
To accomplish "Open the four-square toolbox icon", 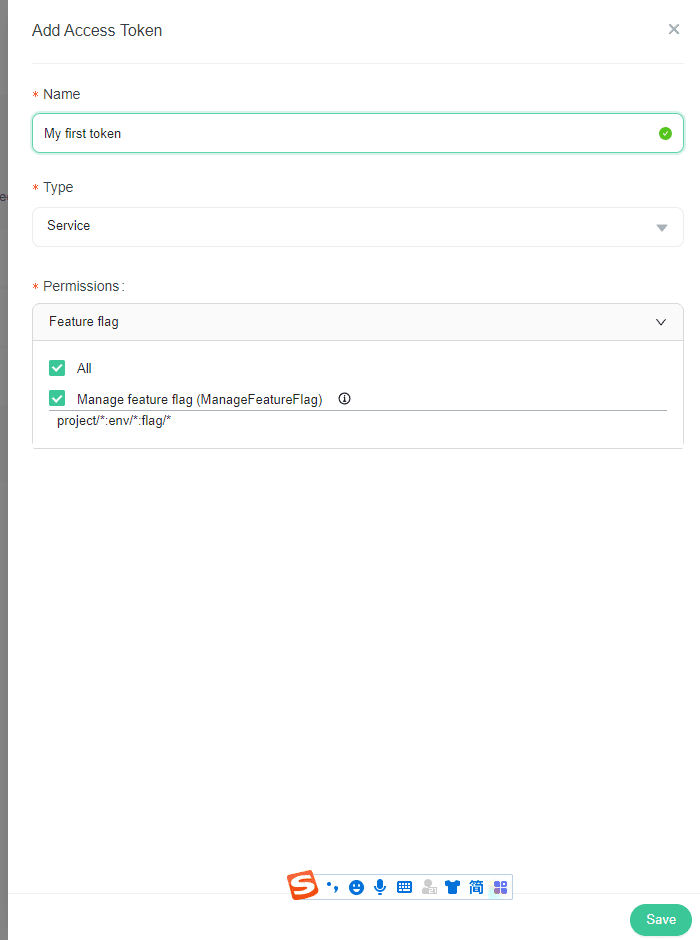I will coord(501,887).
